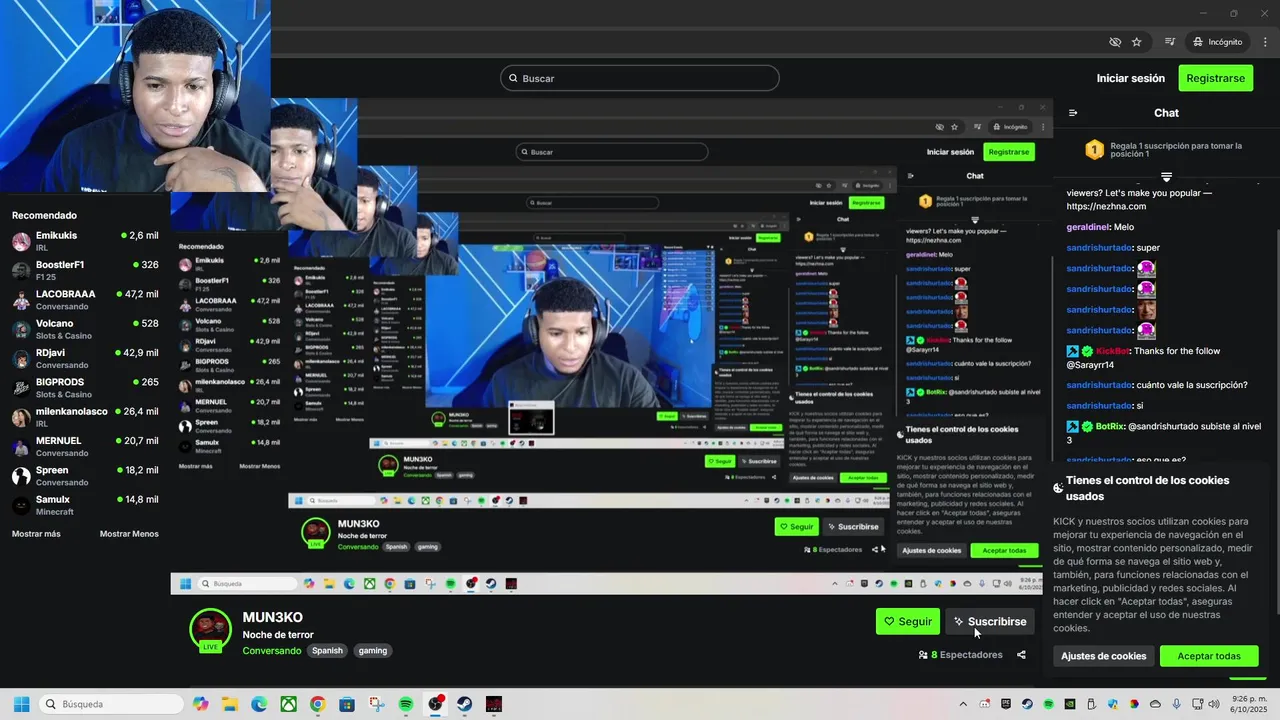
Task: Click BotRix username in chat
Action: [1111, 426]
